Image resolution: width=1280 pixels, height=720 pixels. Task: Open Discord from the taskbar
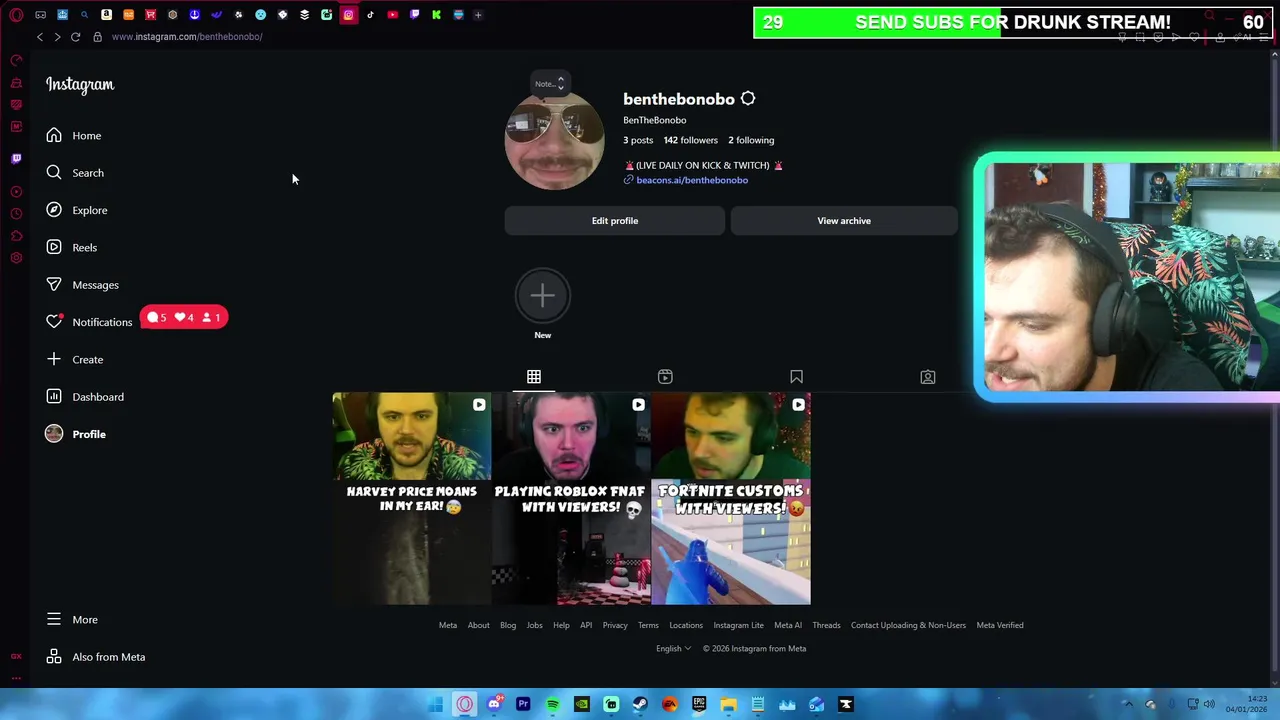(x=494, y=705)
